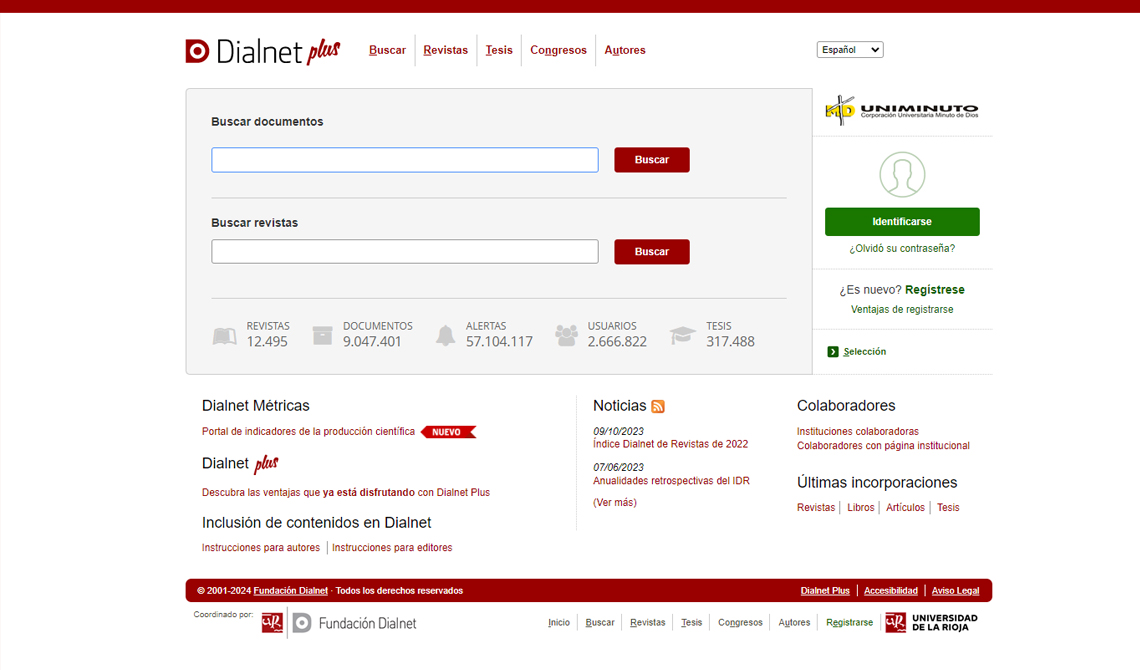Viewport: 1140px width, 670px height.
Task: Open the Aviso Legal footer link
Action: click(955, 591)
